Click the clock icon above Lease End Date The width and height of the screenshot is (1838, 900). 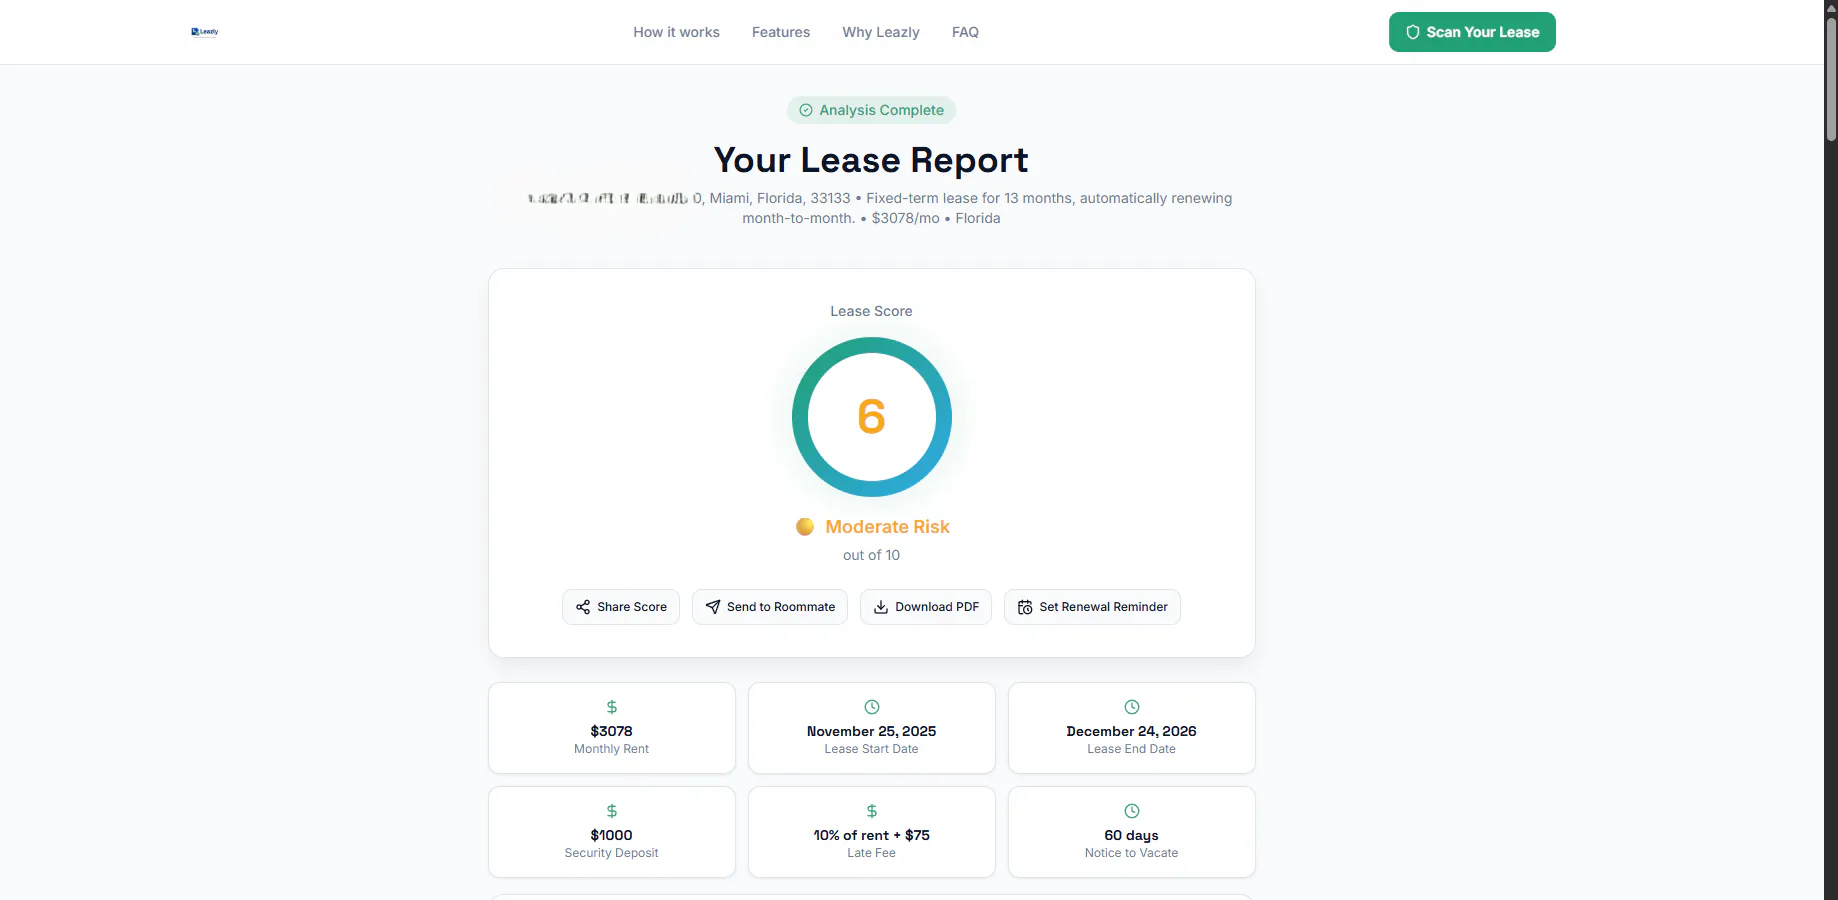[1132, 707]
